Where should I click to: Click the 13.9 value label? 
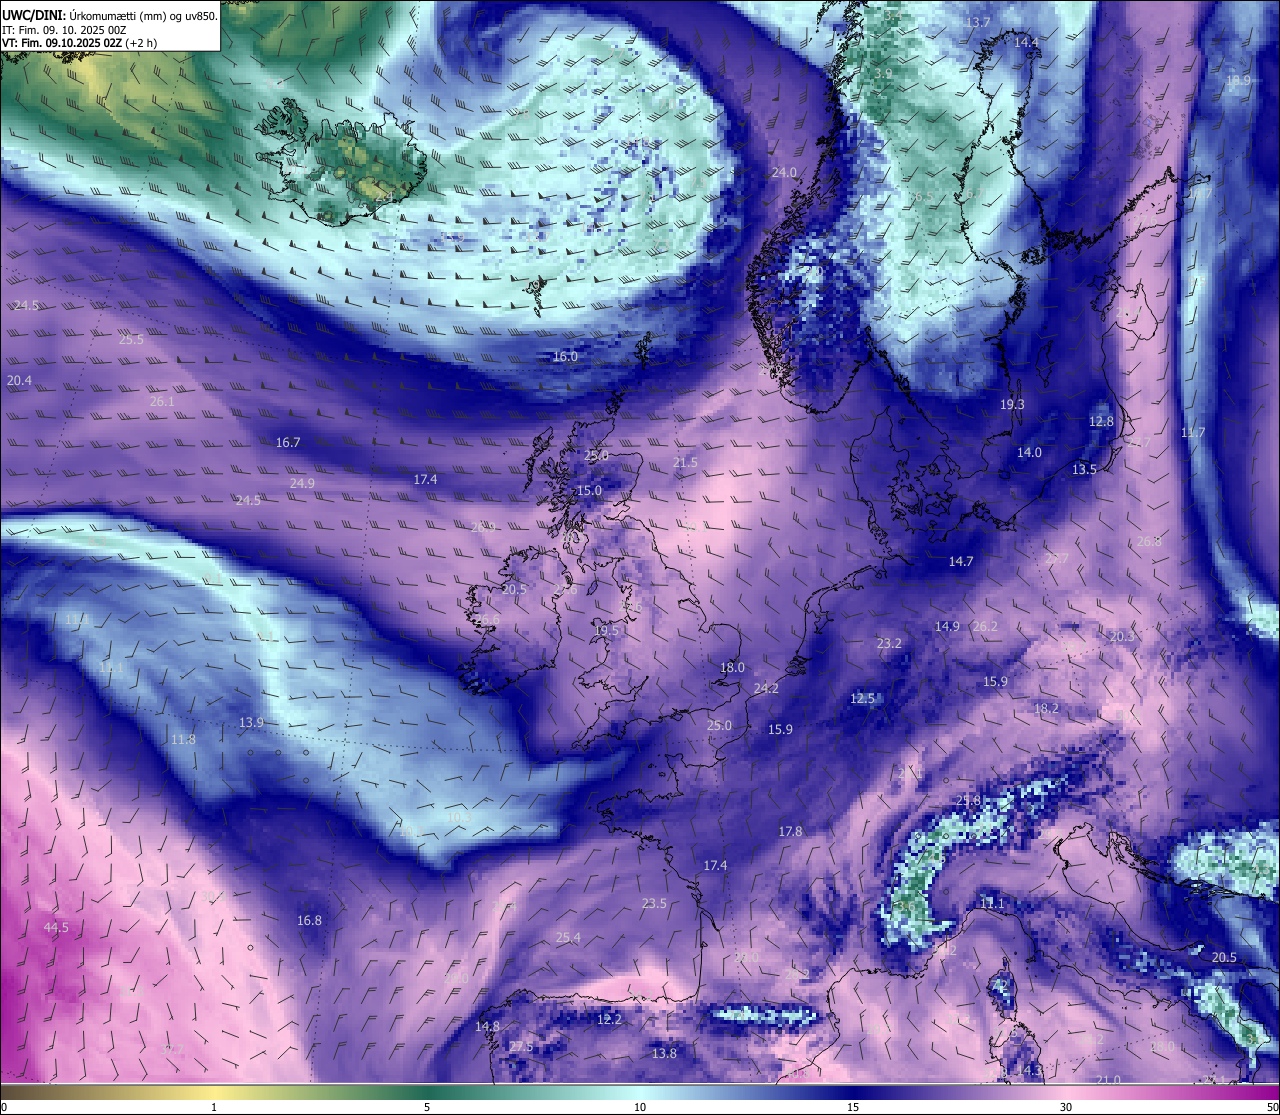(x=251, y=722)
